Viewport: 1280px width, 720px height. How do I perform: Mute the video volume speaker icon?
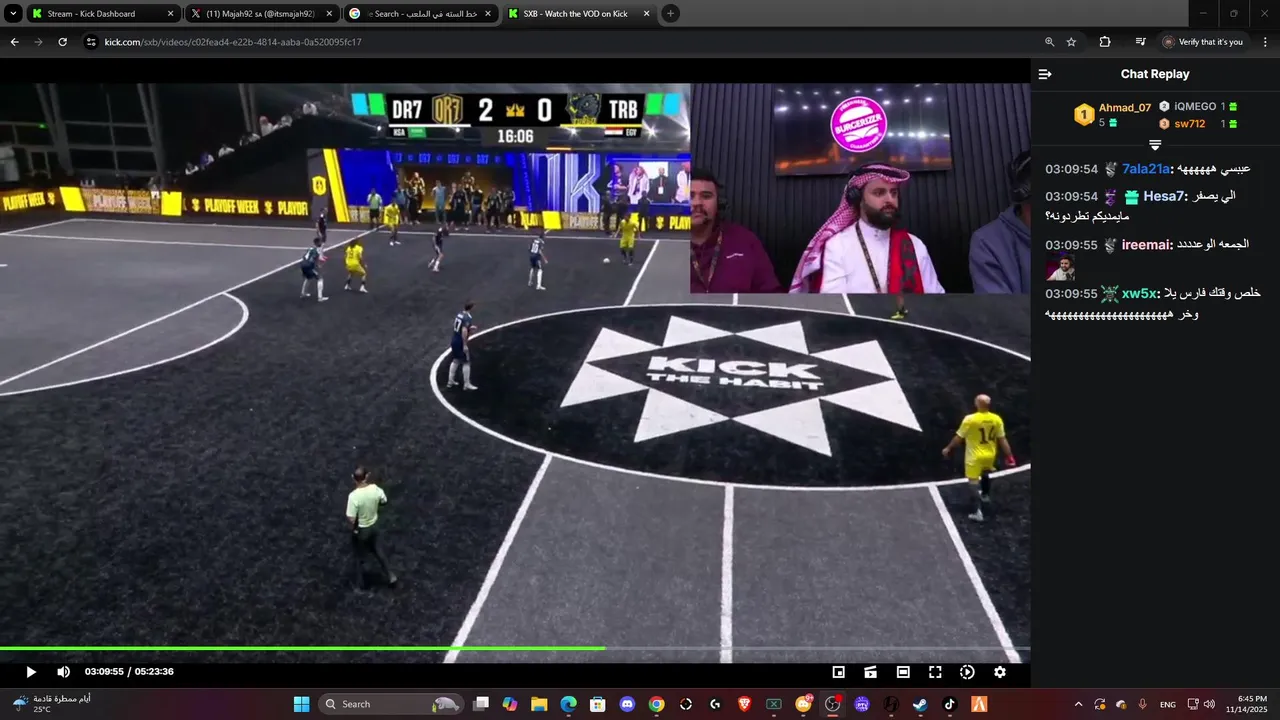[63, 672]
